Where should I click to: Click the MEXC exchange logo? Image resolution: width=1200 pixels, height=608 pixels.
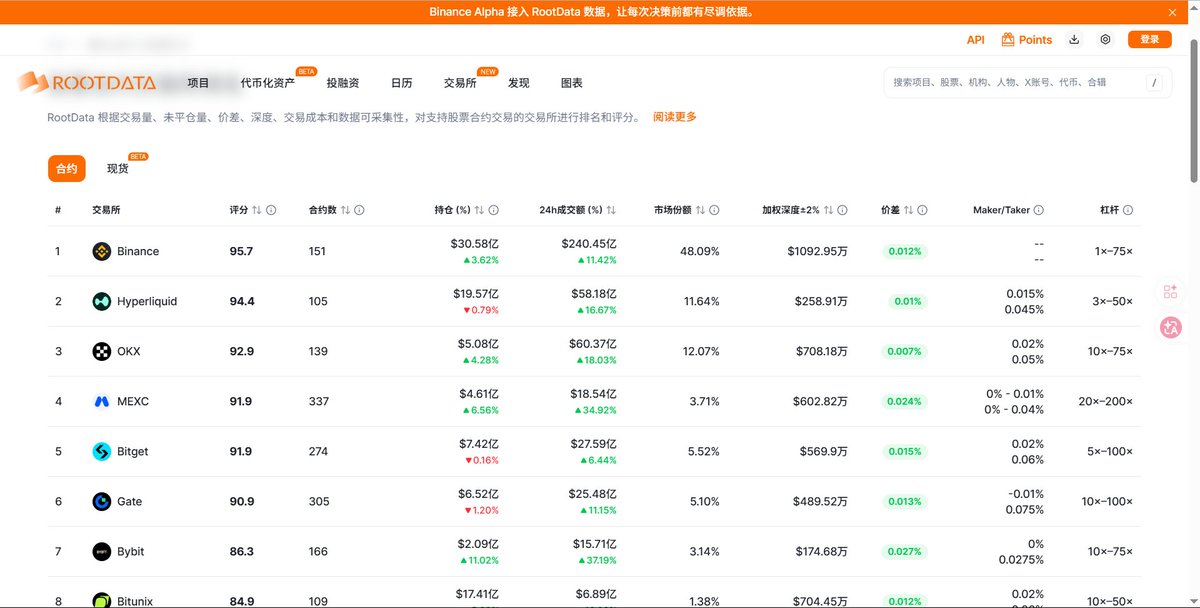click(x=101, y=401)
